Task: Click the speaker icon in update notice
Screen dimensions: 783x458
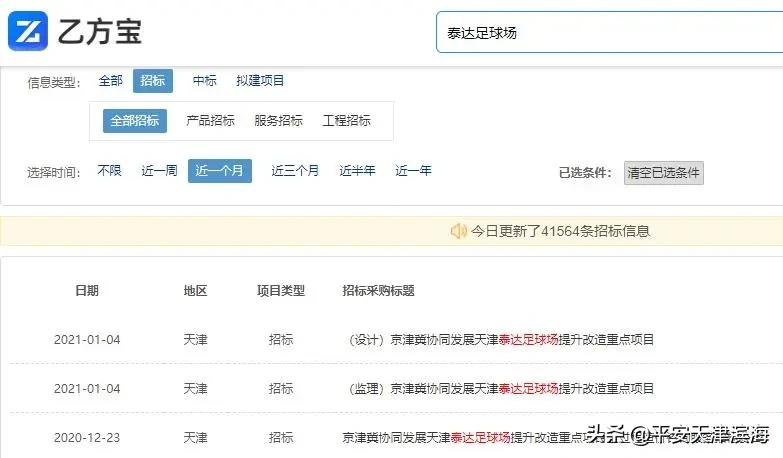Action: (458, 231)
